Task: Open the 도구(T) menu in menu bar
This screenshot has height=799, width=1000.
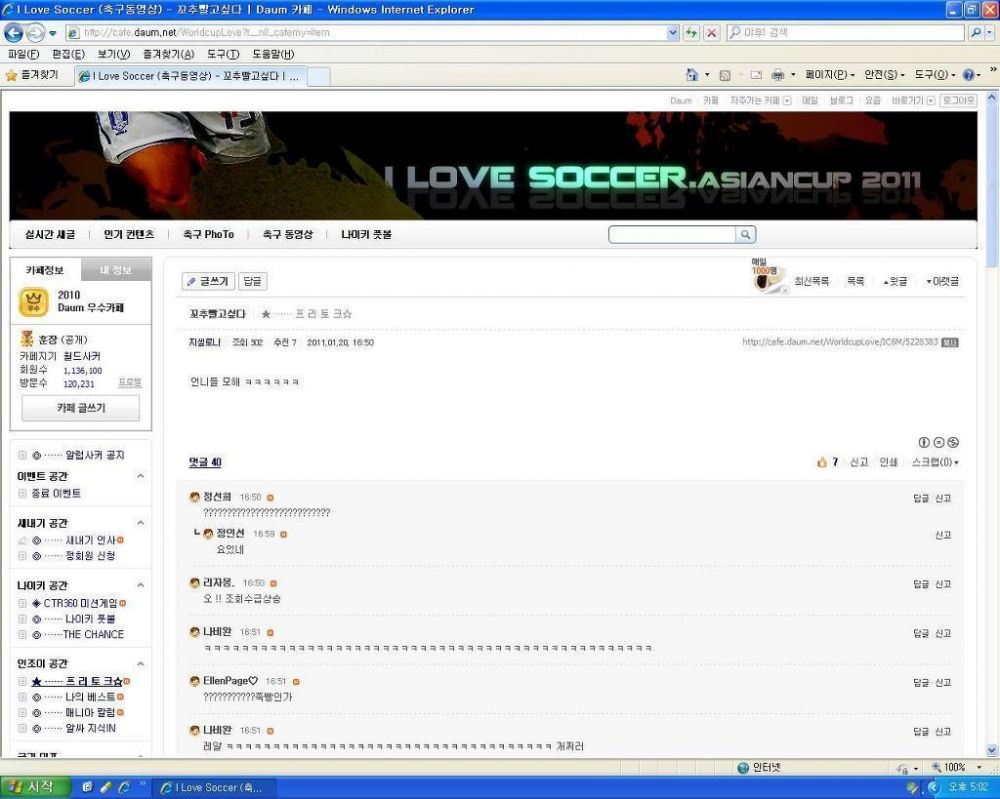Action: (x=222, y=54)
